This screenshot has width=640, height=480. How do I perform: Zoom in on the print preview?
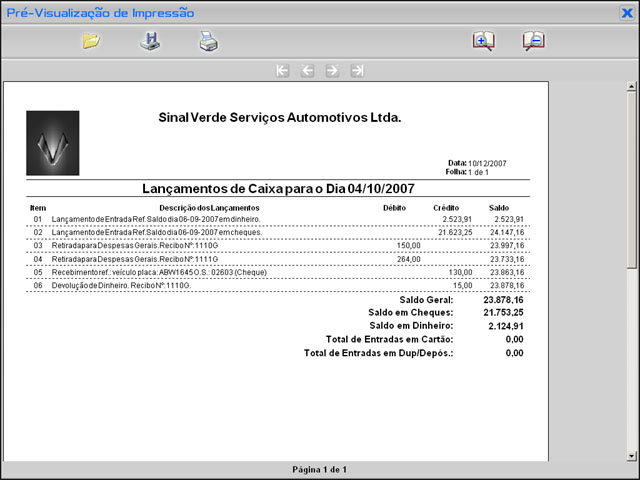483,41
